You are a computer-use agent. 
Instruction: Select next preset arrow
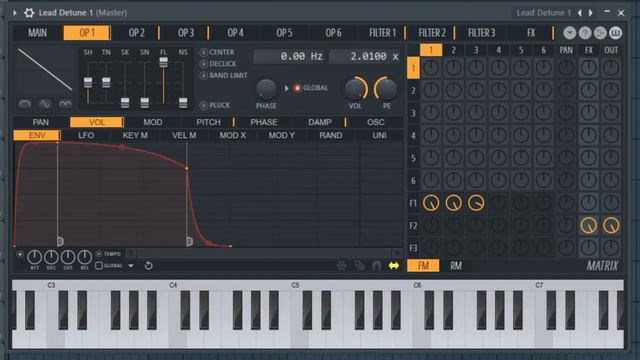click(x=591, y=13)
